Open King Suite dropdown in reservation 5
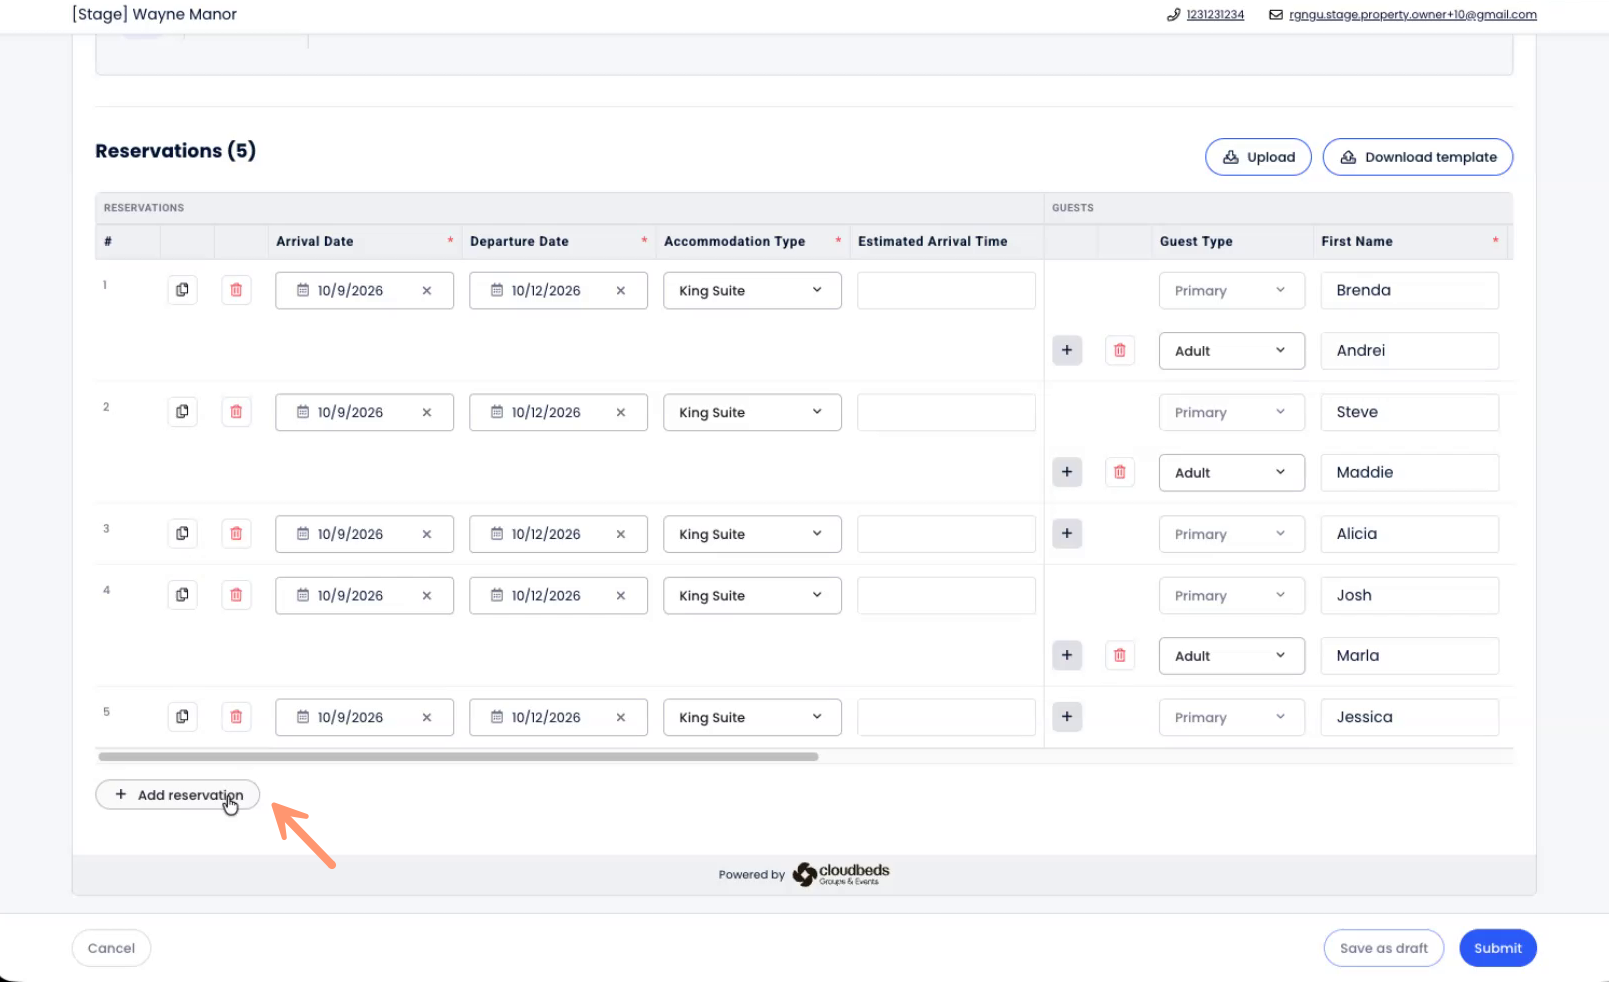Screen dimensions: 1609x982 [752, 718]
